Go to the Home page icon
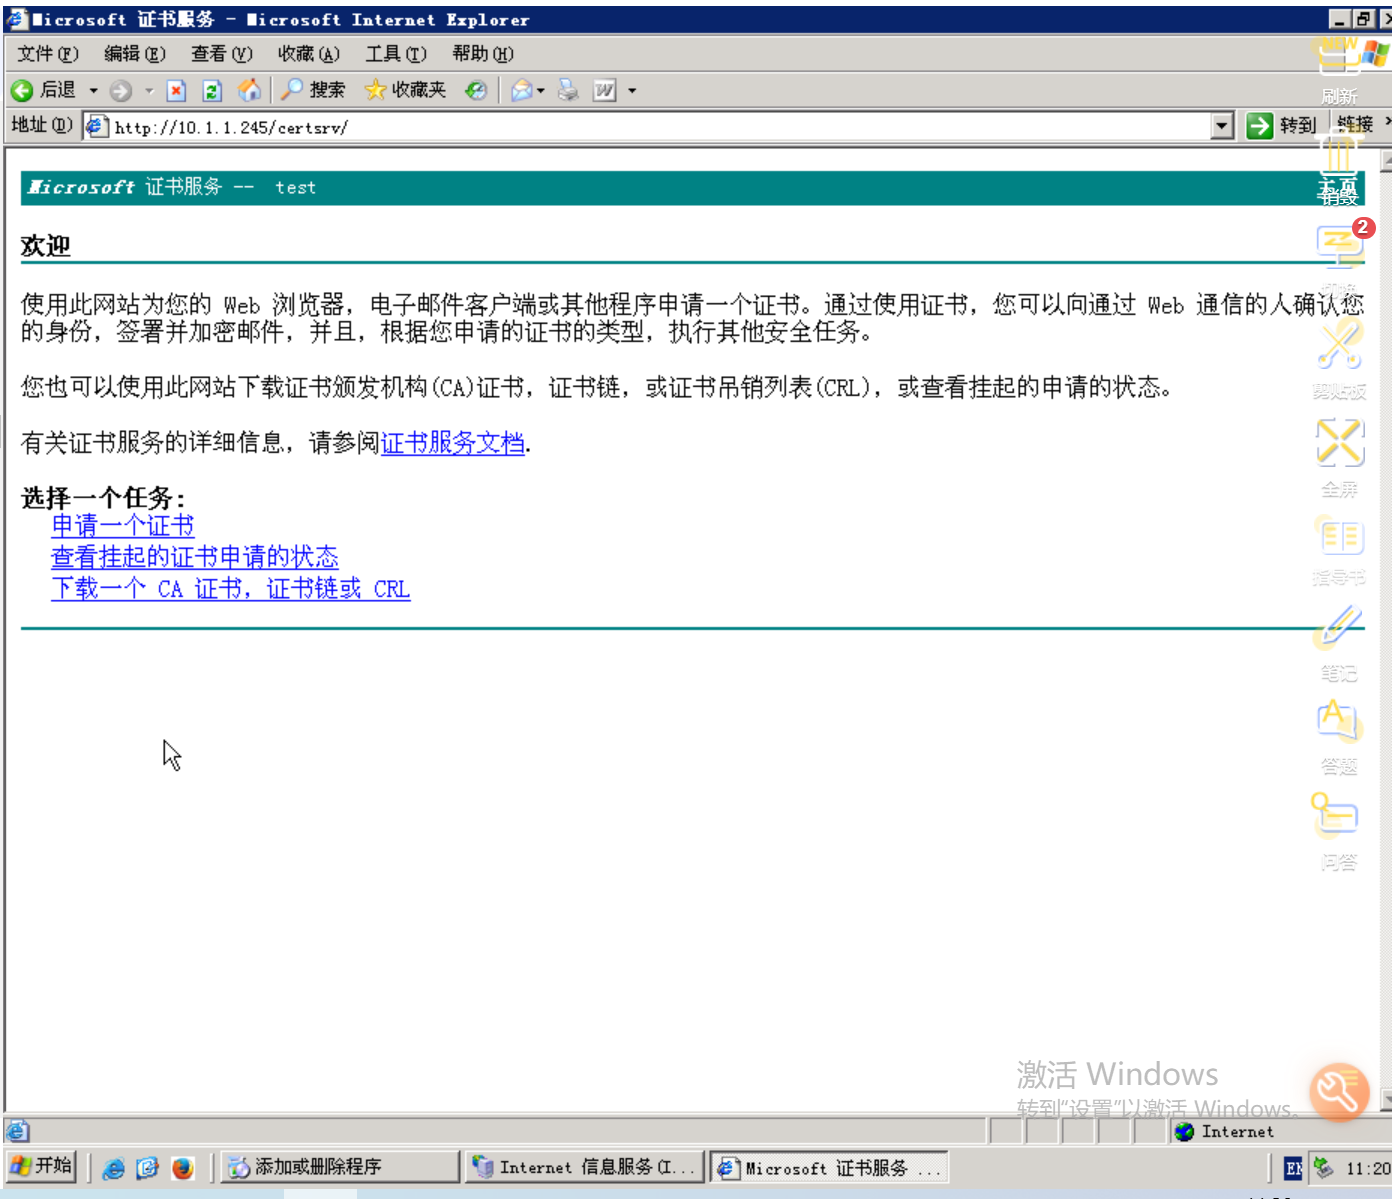Image resolution: width=1392 pixels, height=1199 pixels. [249, 91]
